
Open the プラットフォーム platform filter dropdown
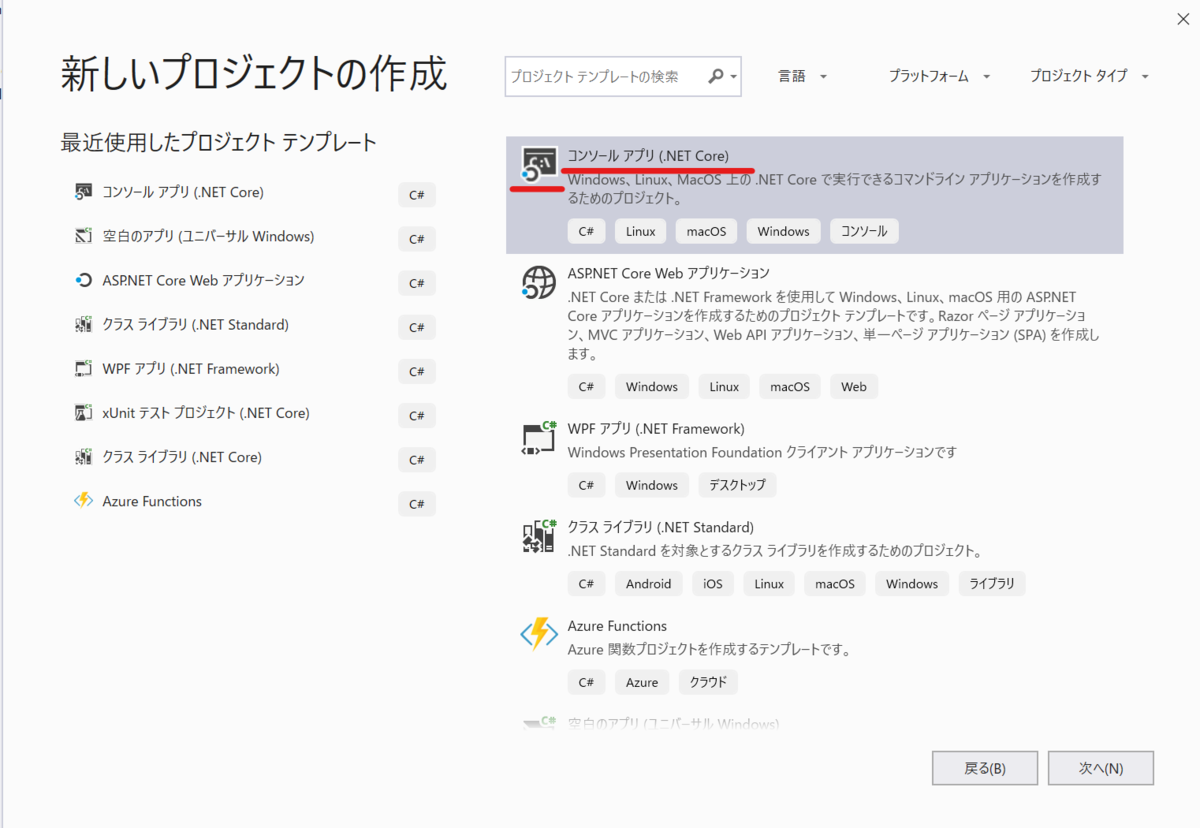pyautogui.click(x=940, y=76)
